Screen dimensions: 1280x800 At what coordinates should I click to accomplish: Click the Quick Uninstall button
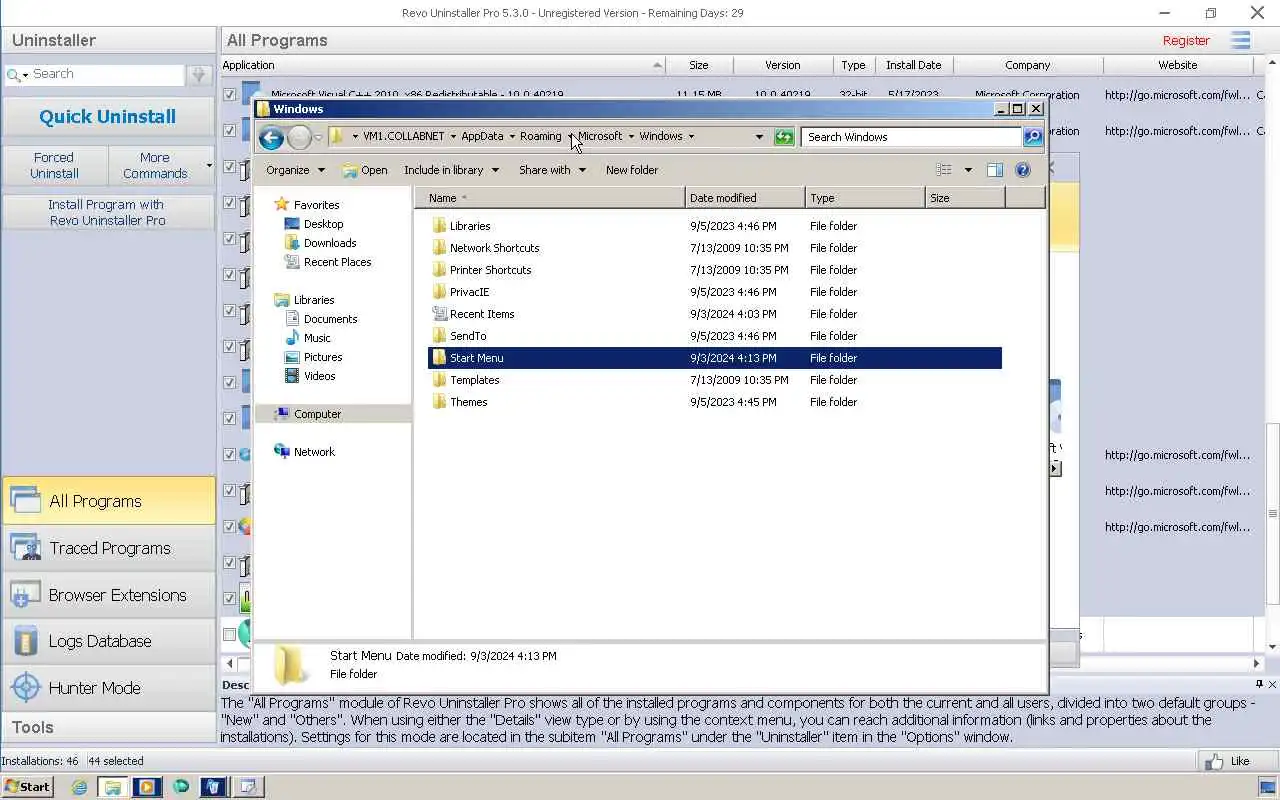pos(108,117)
